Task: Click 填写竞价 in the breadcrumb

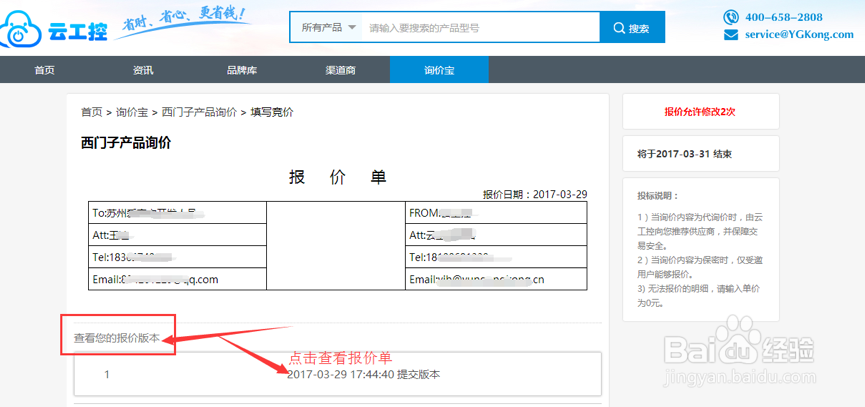Action: (x=272, y=113)
